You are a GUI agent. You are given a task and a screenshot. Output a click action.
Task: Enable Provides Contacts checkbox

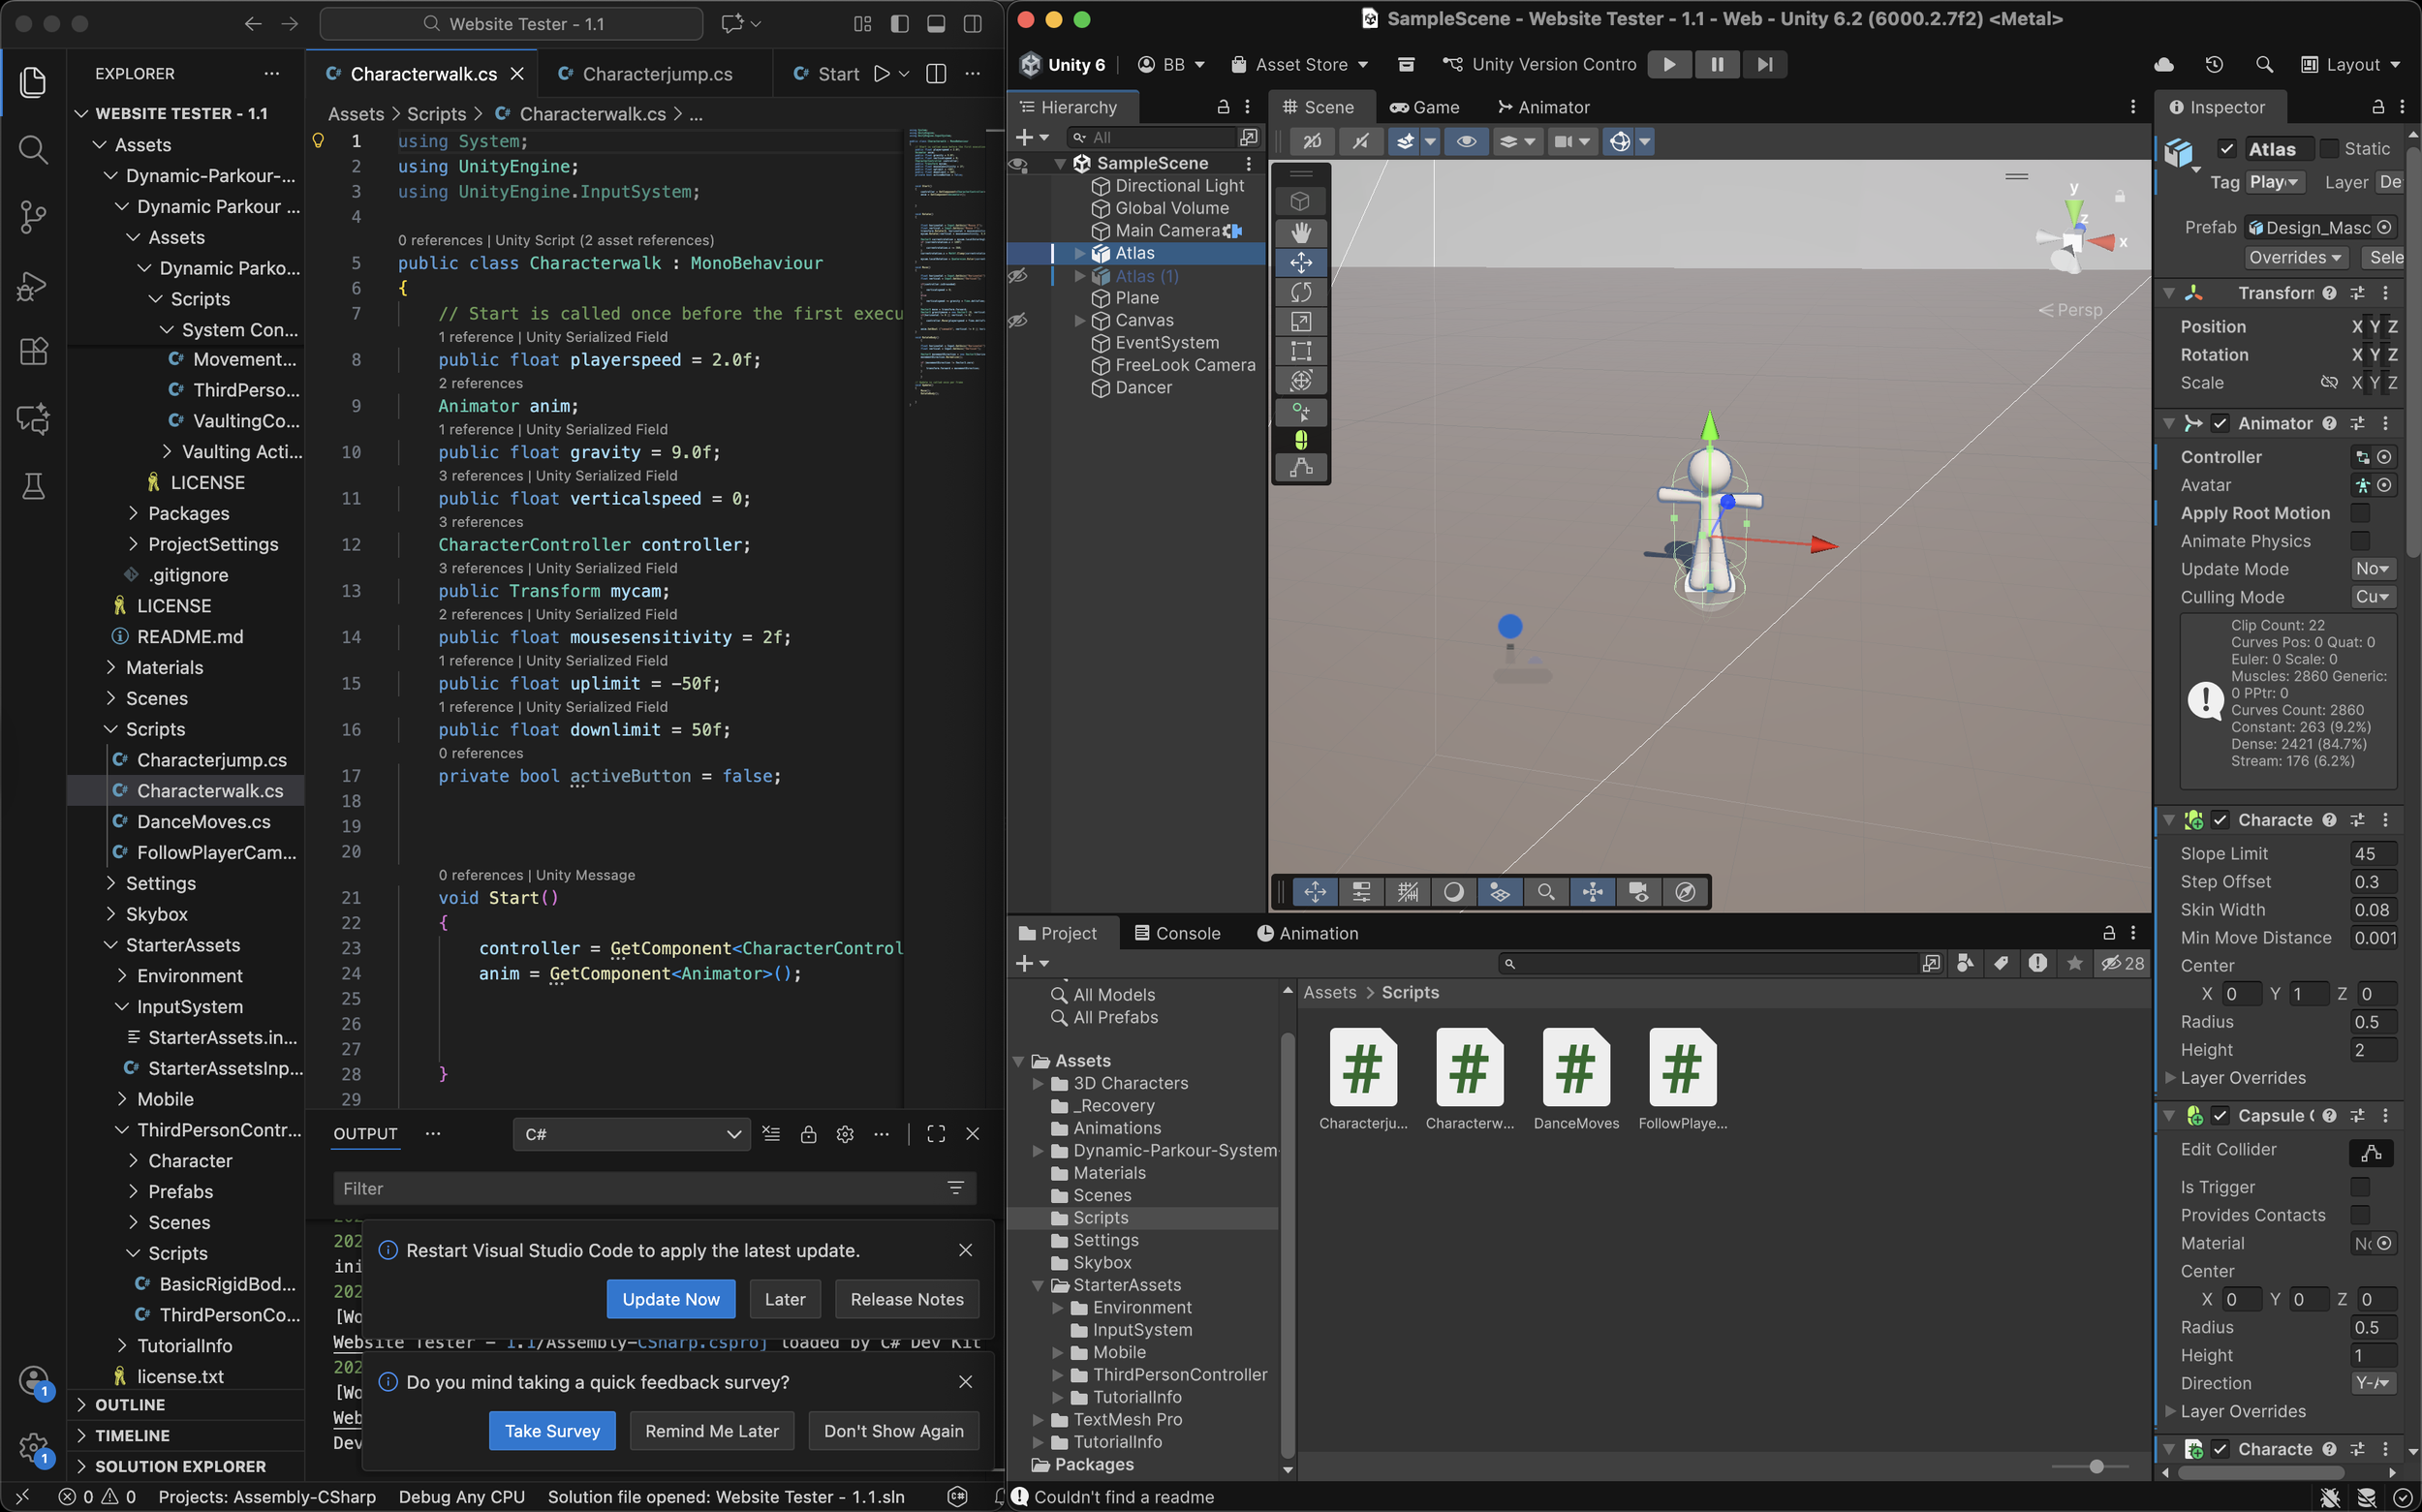point(2360,1215)
